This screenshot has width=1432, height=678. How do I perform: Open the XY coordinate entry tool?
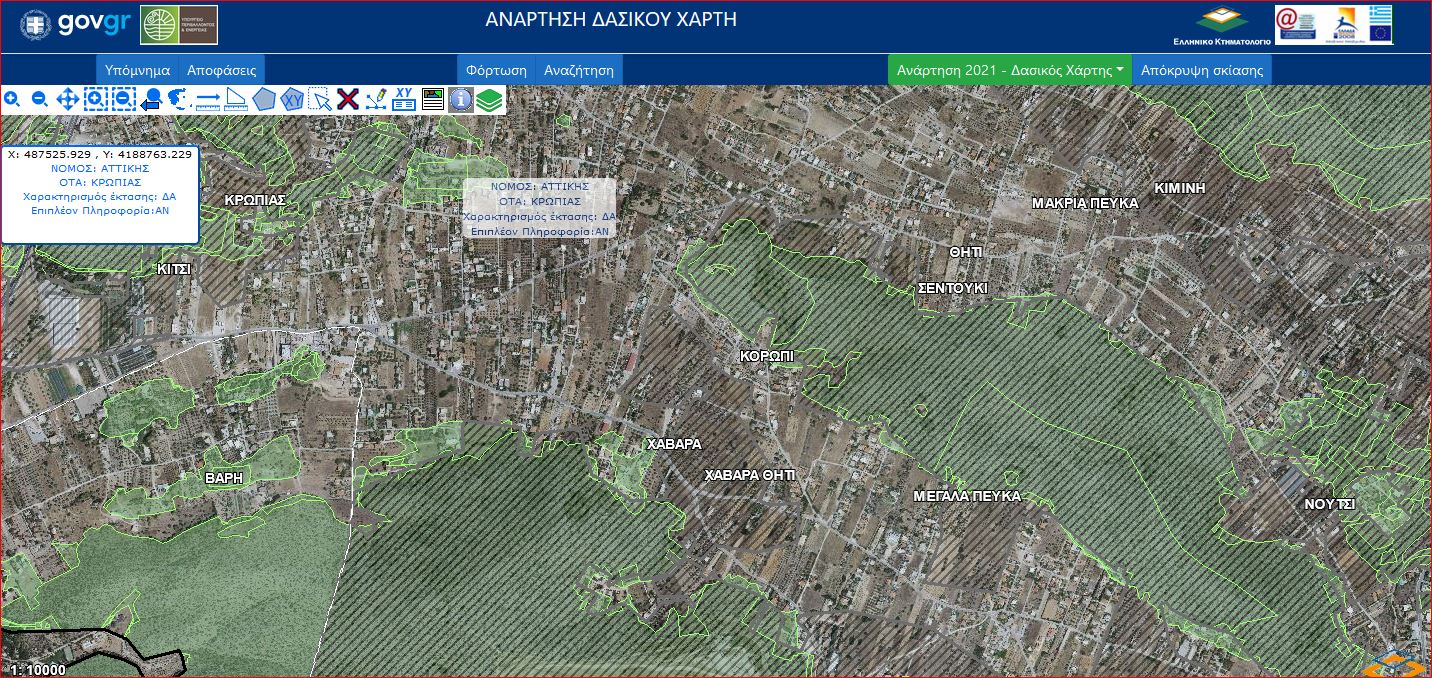click(x=404, y=99)
